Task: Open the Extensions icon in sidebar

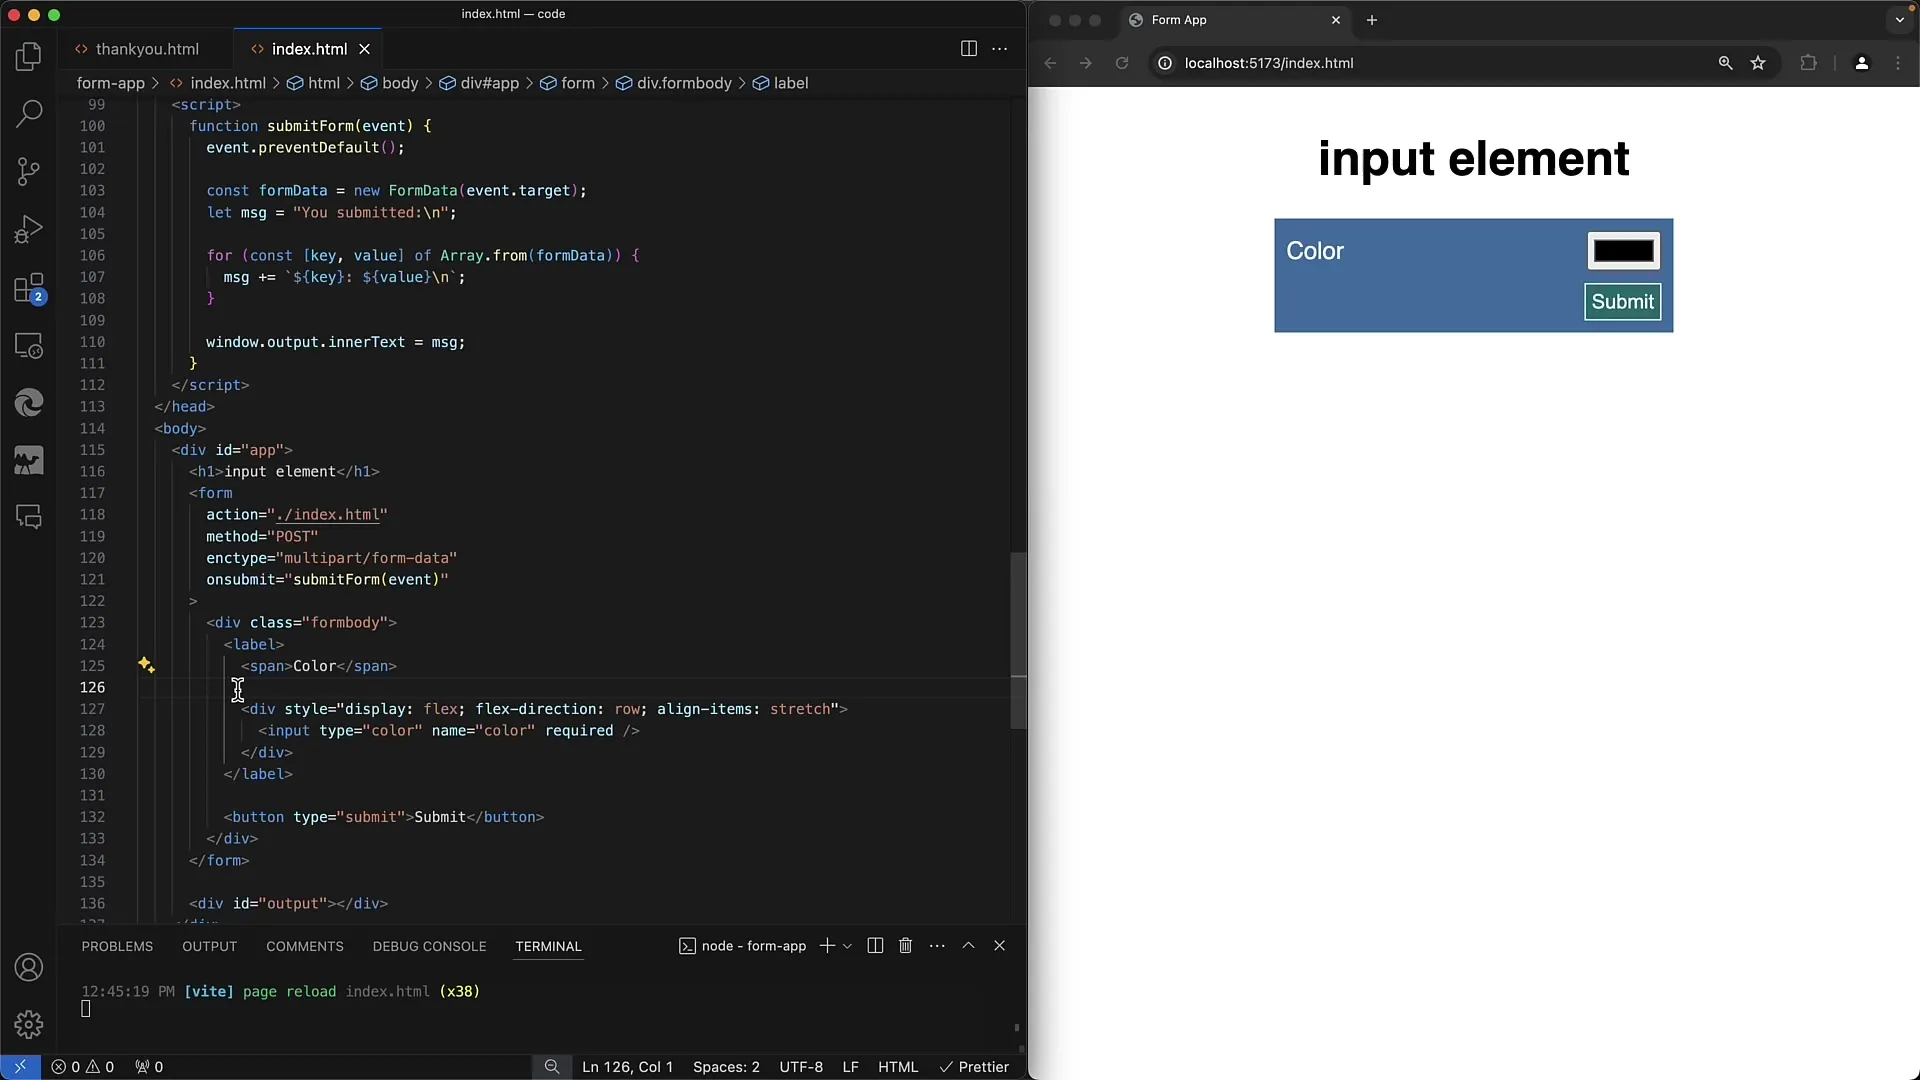Action: 29,287
